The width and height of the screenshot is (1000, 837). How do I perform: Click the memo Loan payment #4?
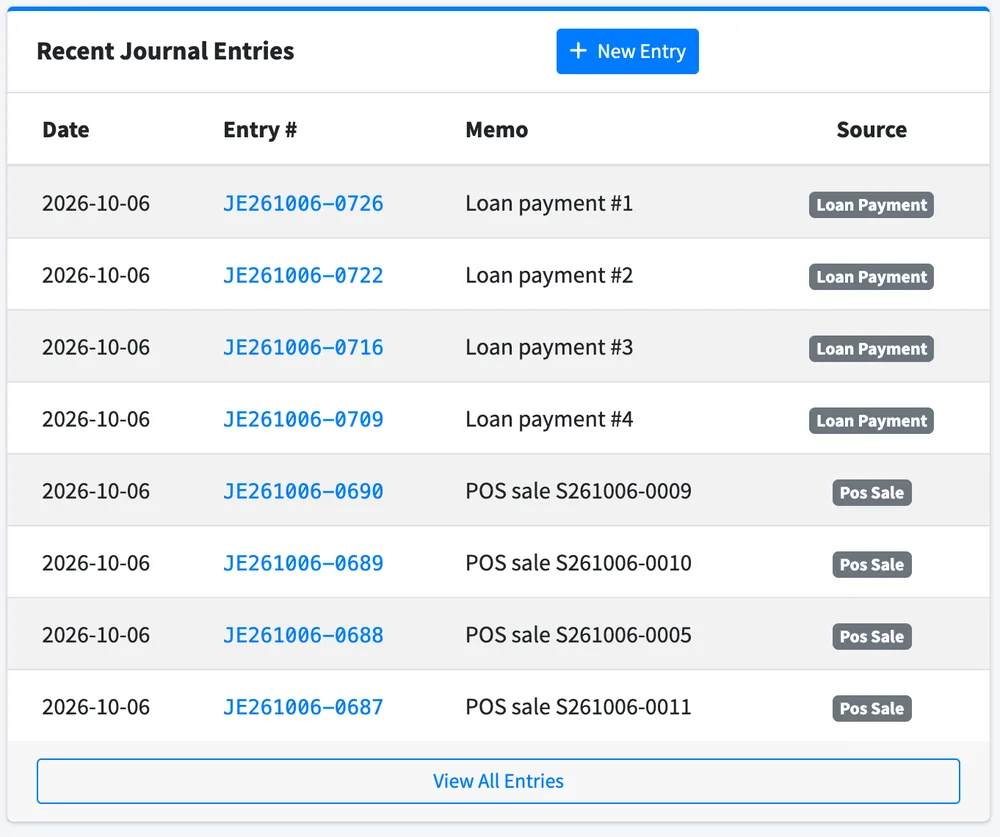(549, 420)
